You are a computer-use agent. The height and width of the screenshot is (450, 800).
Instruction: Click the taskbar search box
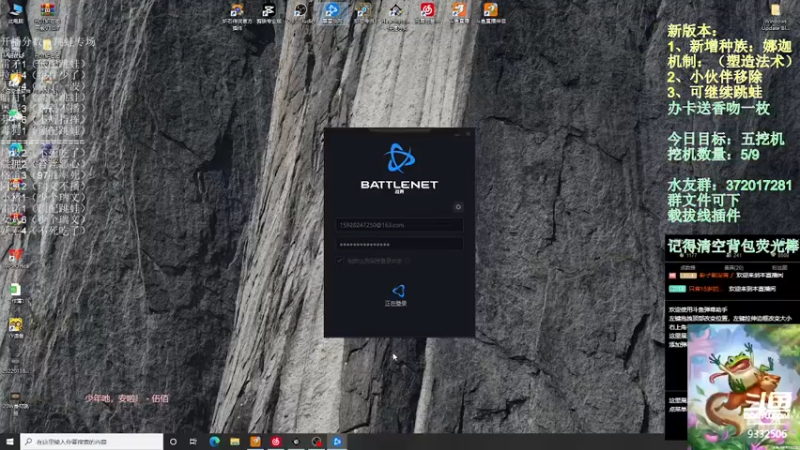click(92, 441)
